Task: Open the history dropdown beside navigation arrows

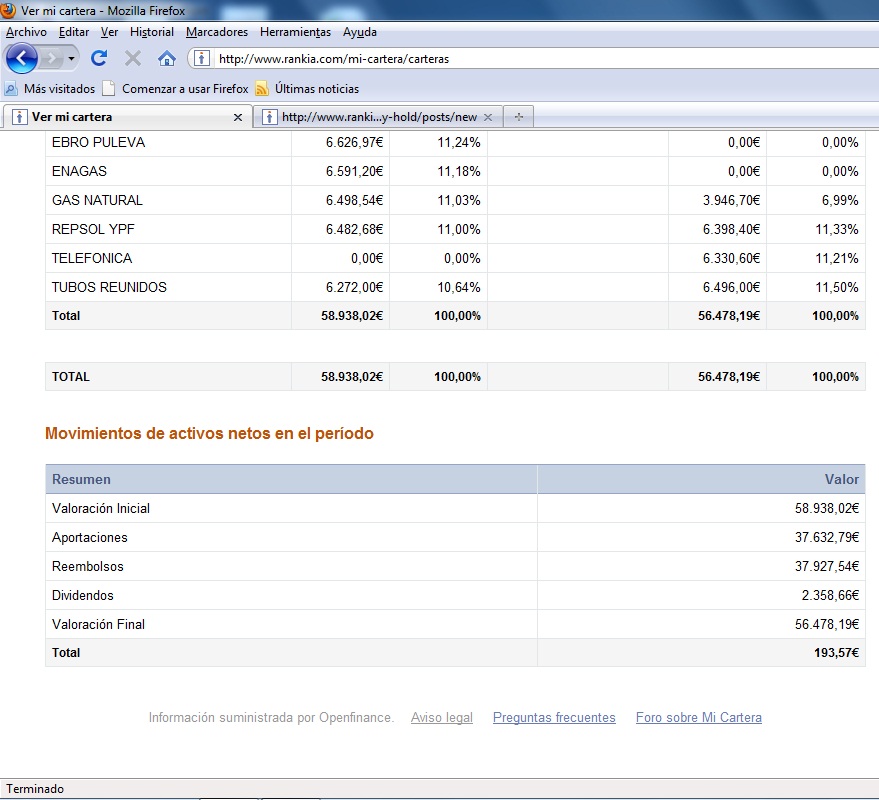Action: point(72,58)
